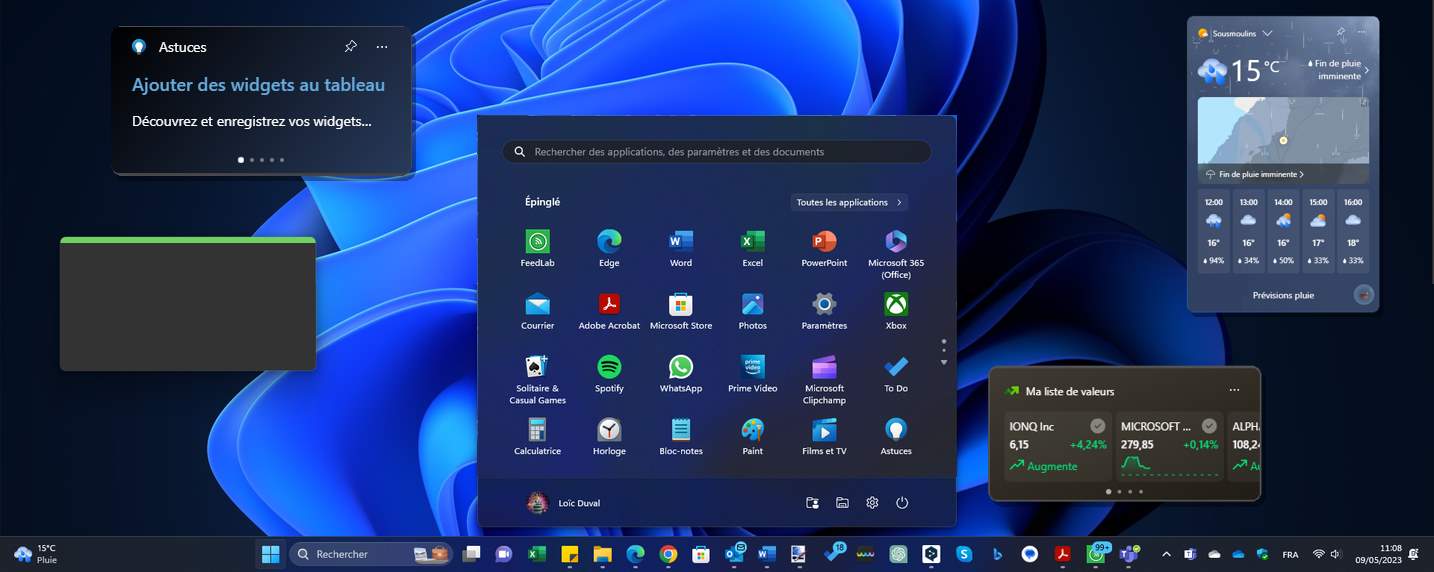1434x572 pixels.
Task: Open Prime Video app
Action: [x=752, y=374]
